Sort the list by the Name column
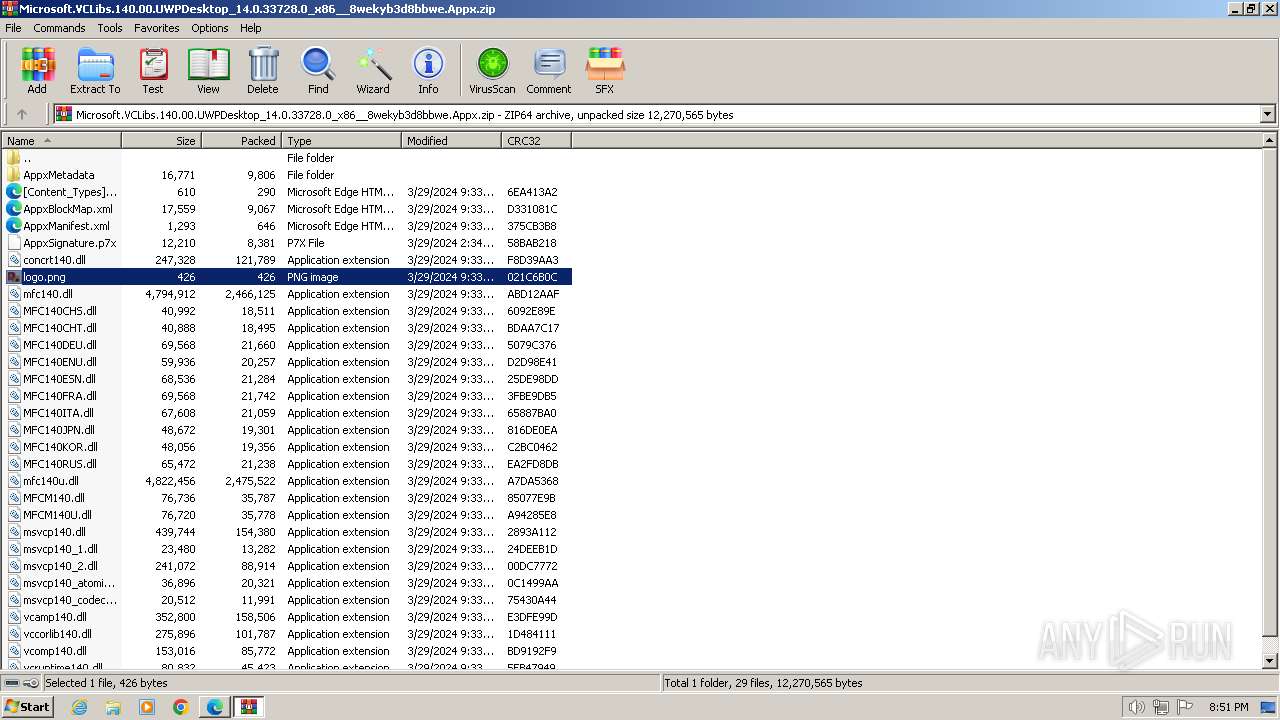 pyautogui.click(x=62, y=141)
